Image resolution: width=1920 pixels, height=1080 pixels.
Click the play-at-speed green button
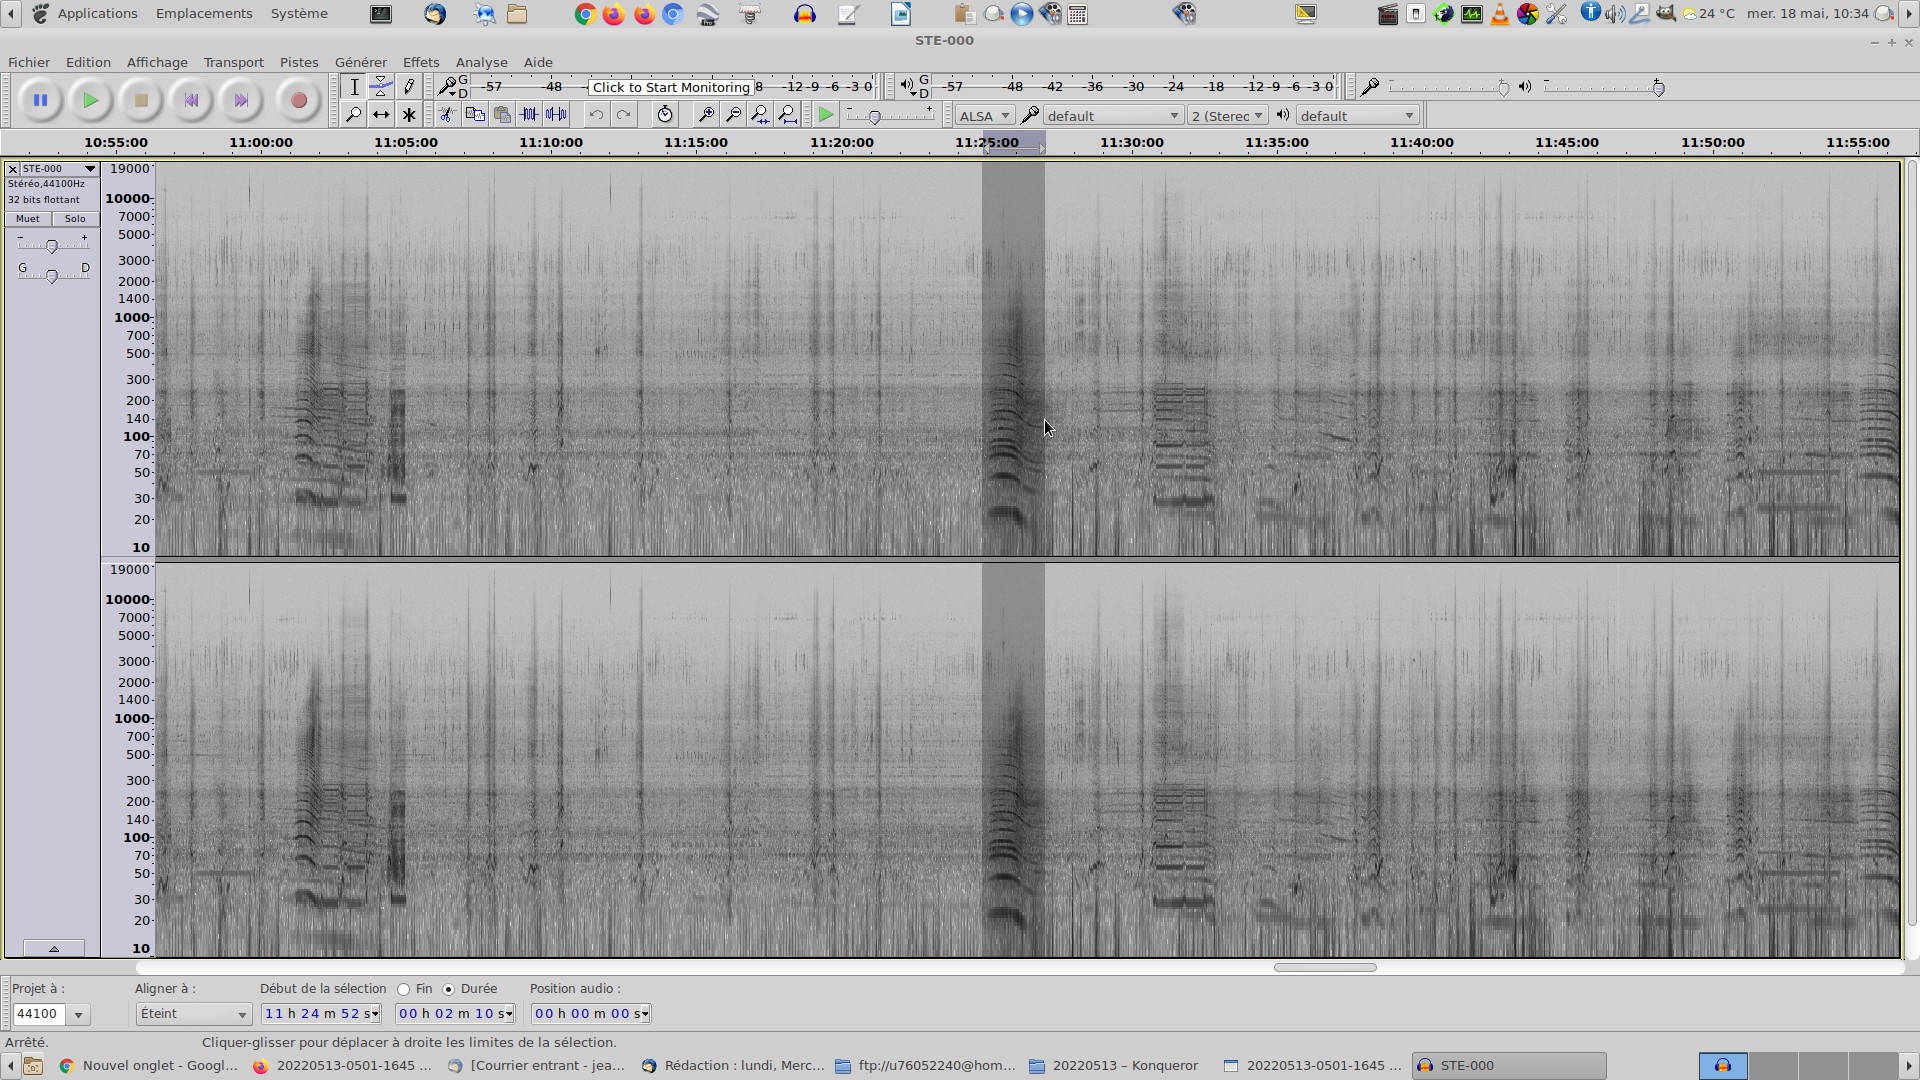click(826, 115)
